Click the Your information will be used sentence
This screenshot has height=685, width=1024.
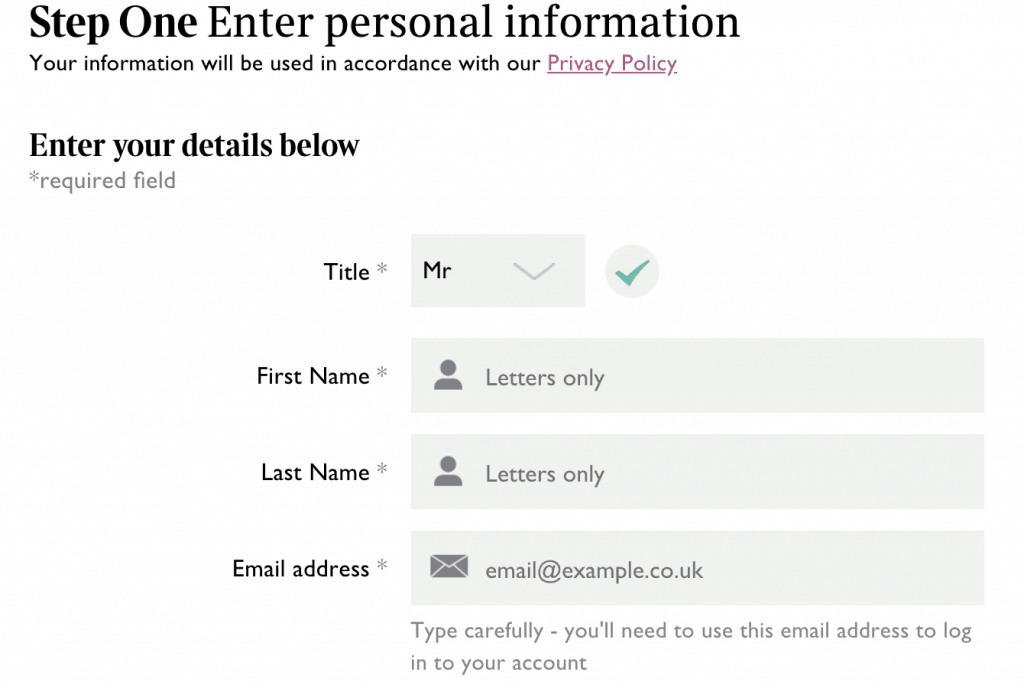click(x=286, y=64)
